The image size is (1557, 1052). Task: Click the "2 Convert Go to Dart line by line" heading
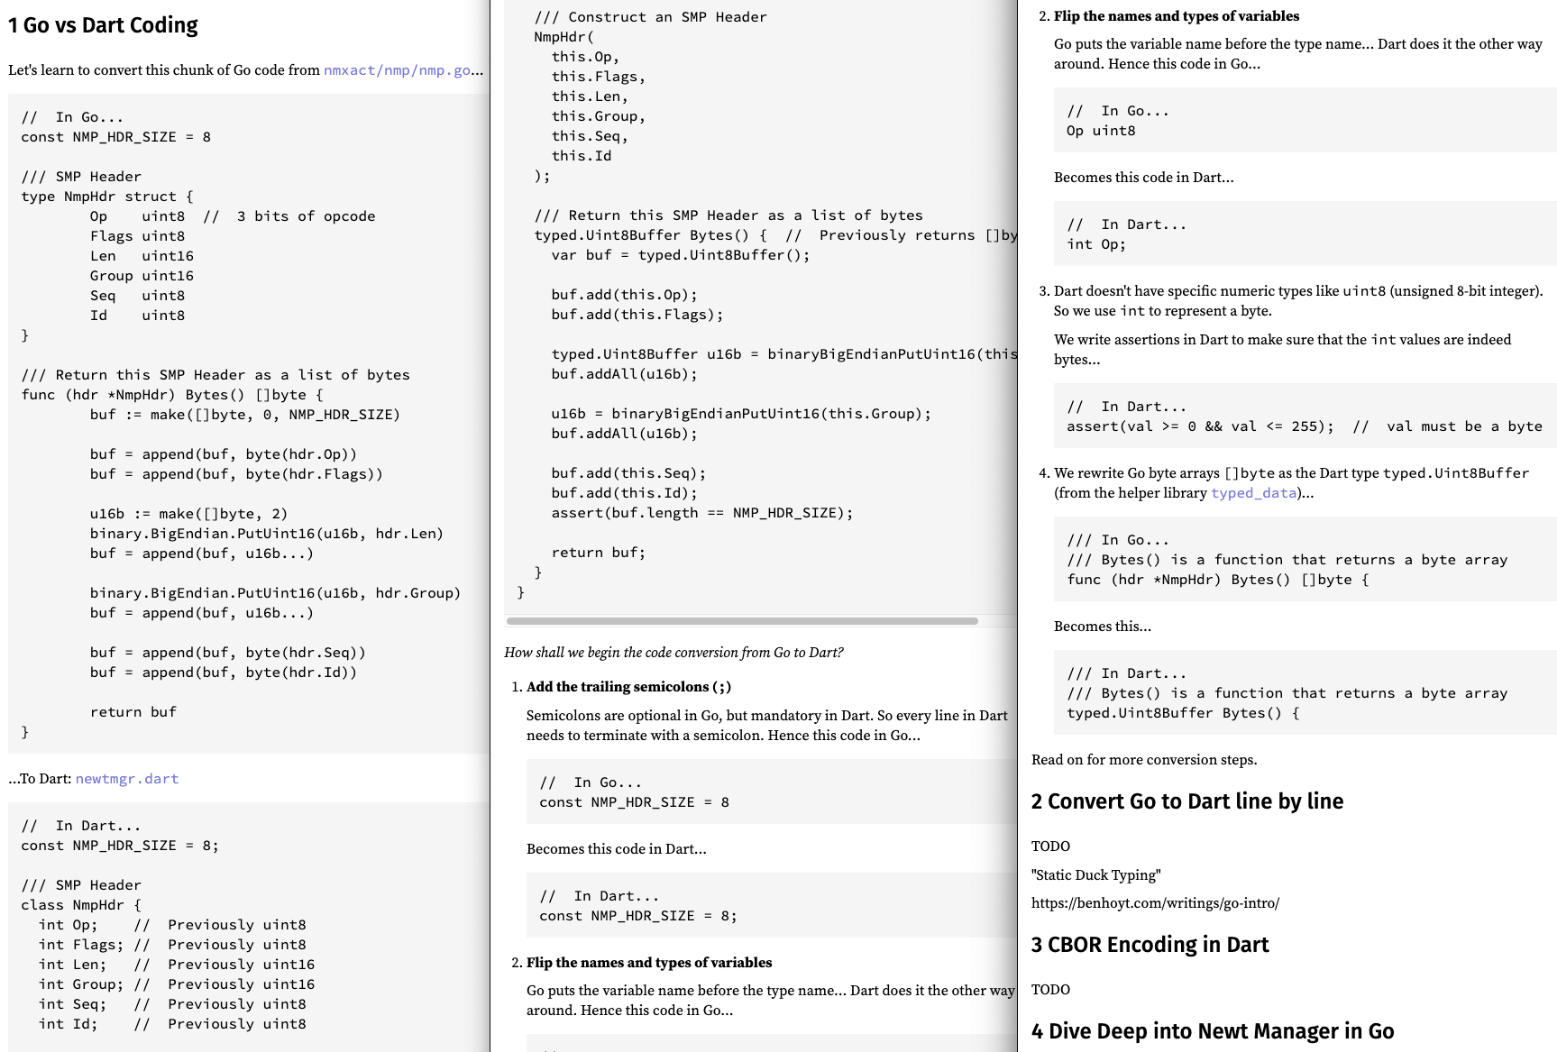[x=1187, y=801]
